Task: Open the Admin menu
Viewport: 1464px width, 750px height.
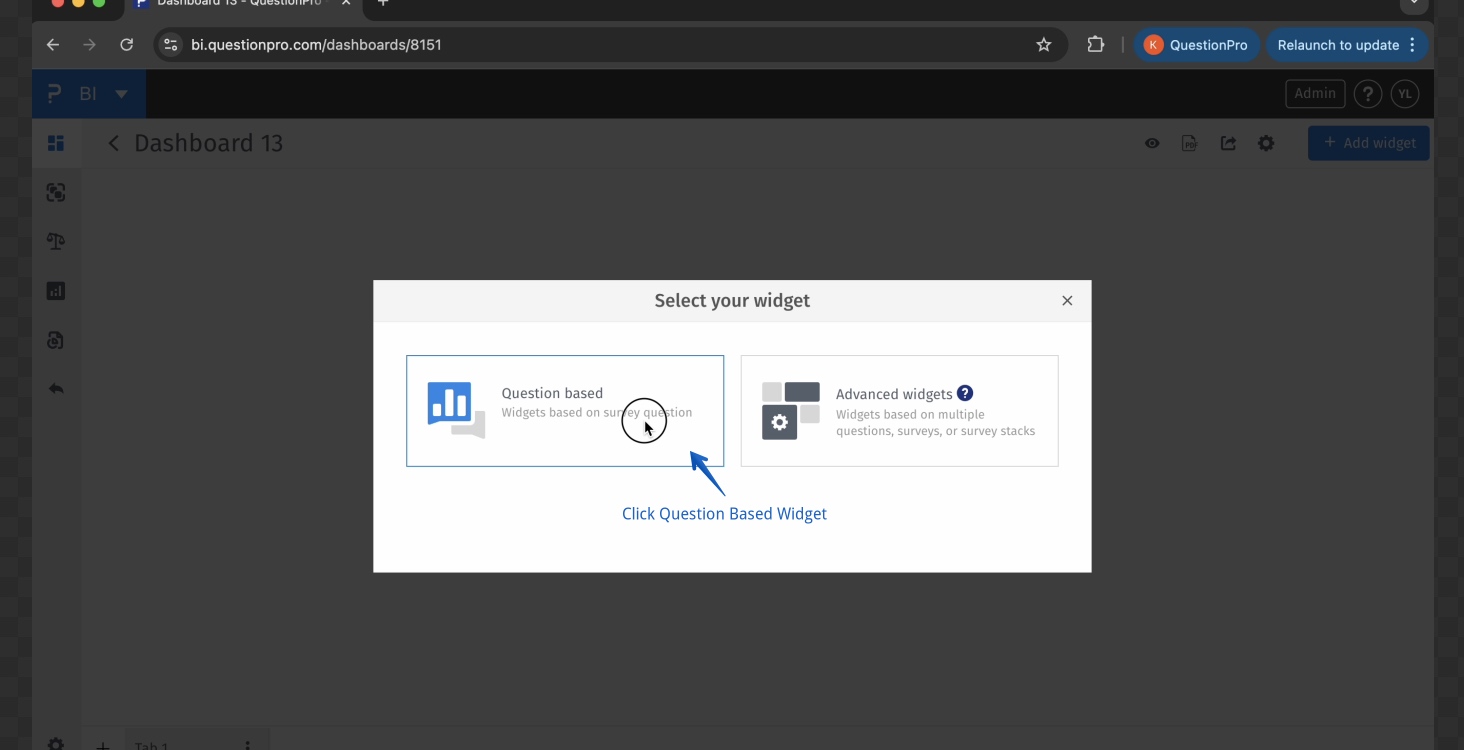Action: pyautogui.click(x=1314, y=93)
